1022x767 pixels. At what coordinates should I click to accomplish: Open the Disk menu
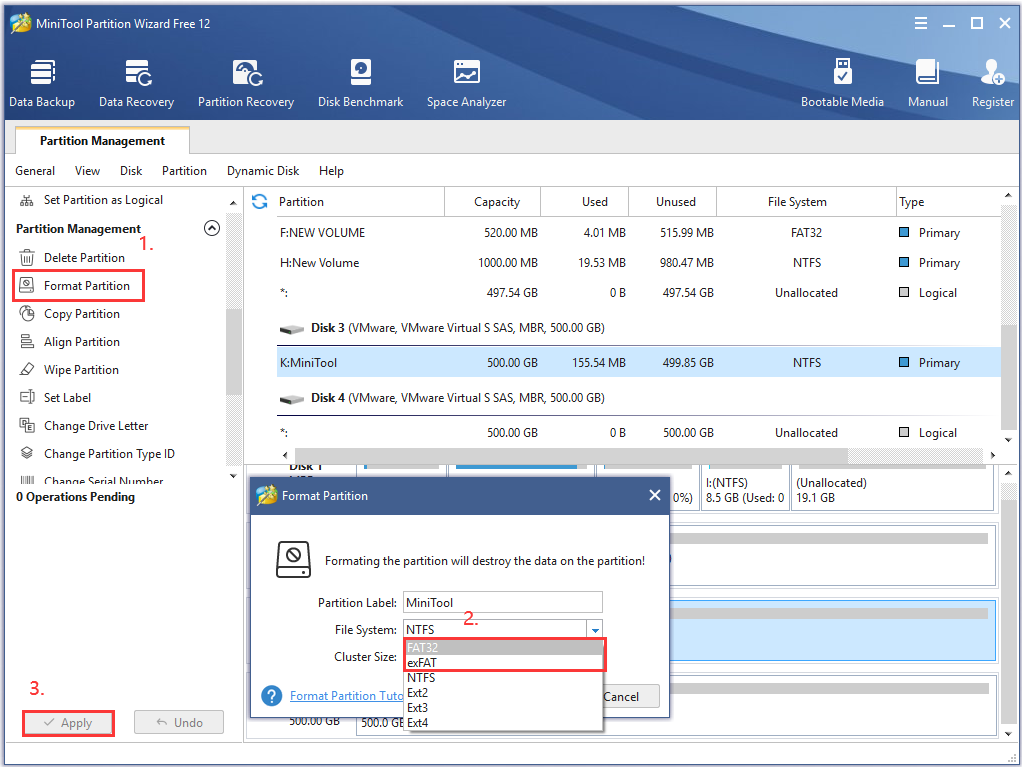pos(130,171)
